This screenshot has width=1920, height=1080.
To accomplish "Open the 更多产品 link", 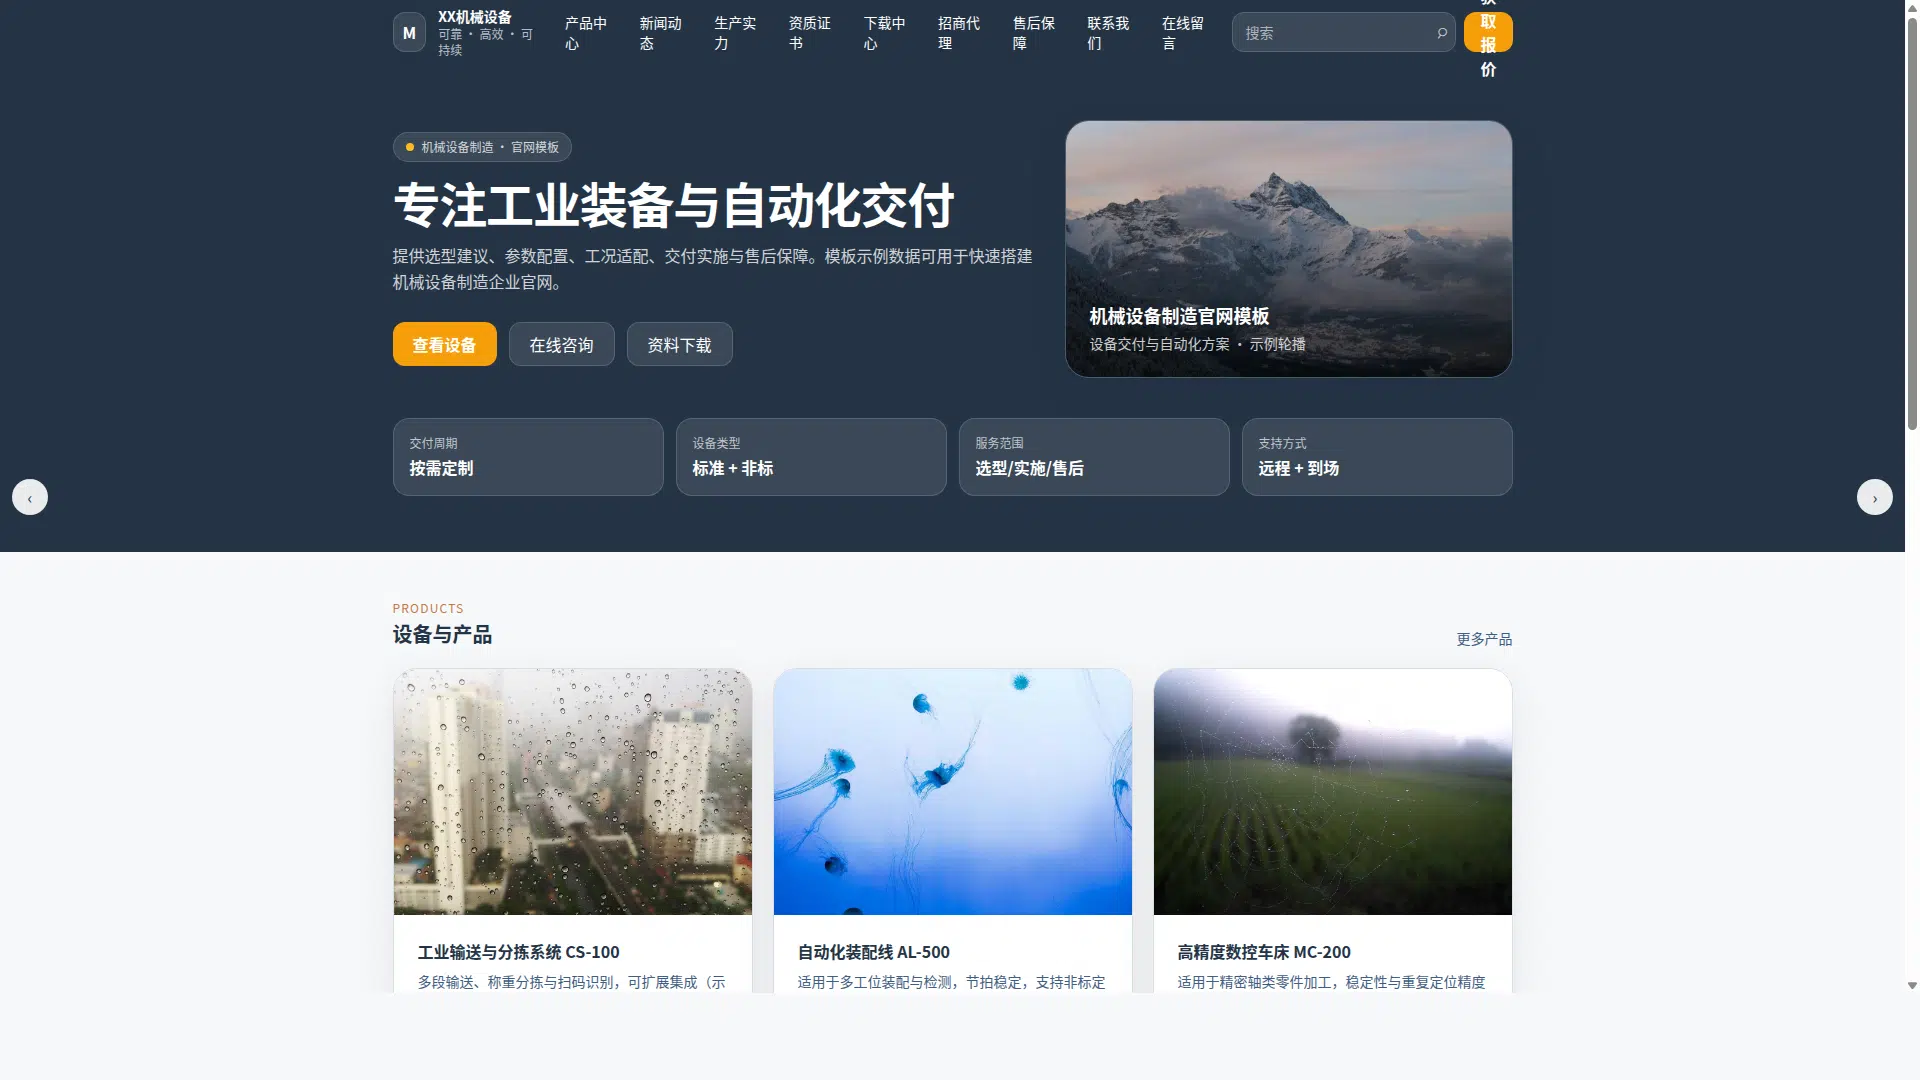I will 1483,639.
